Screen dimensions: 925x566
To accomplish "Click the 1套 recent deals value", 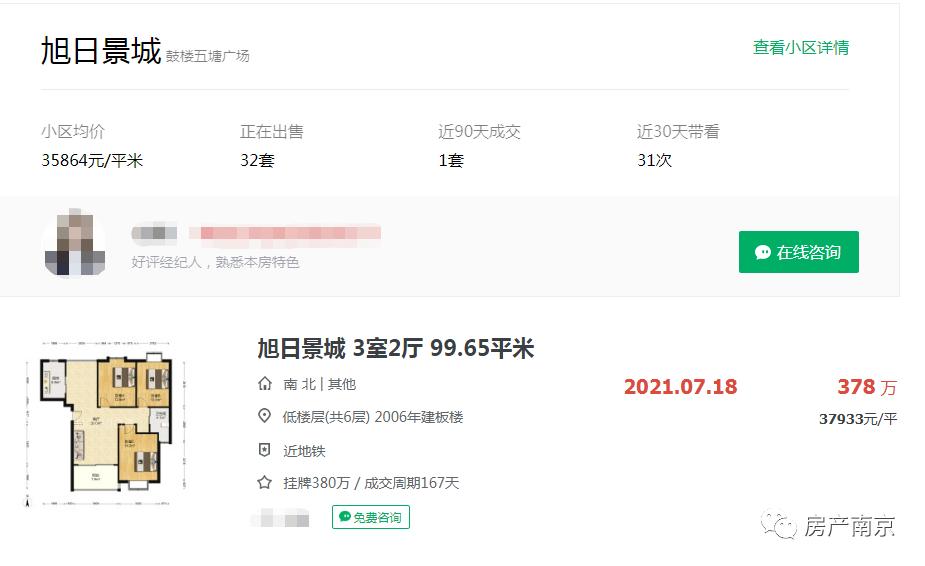I will point(451,160).
